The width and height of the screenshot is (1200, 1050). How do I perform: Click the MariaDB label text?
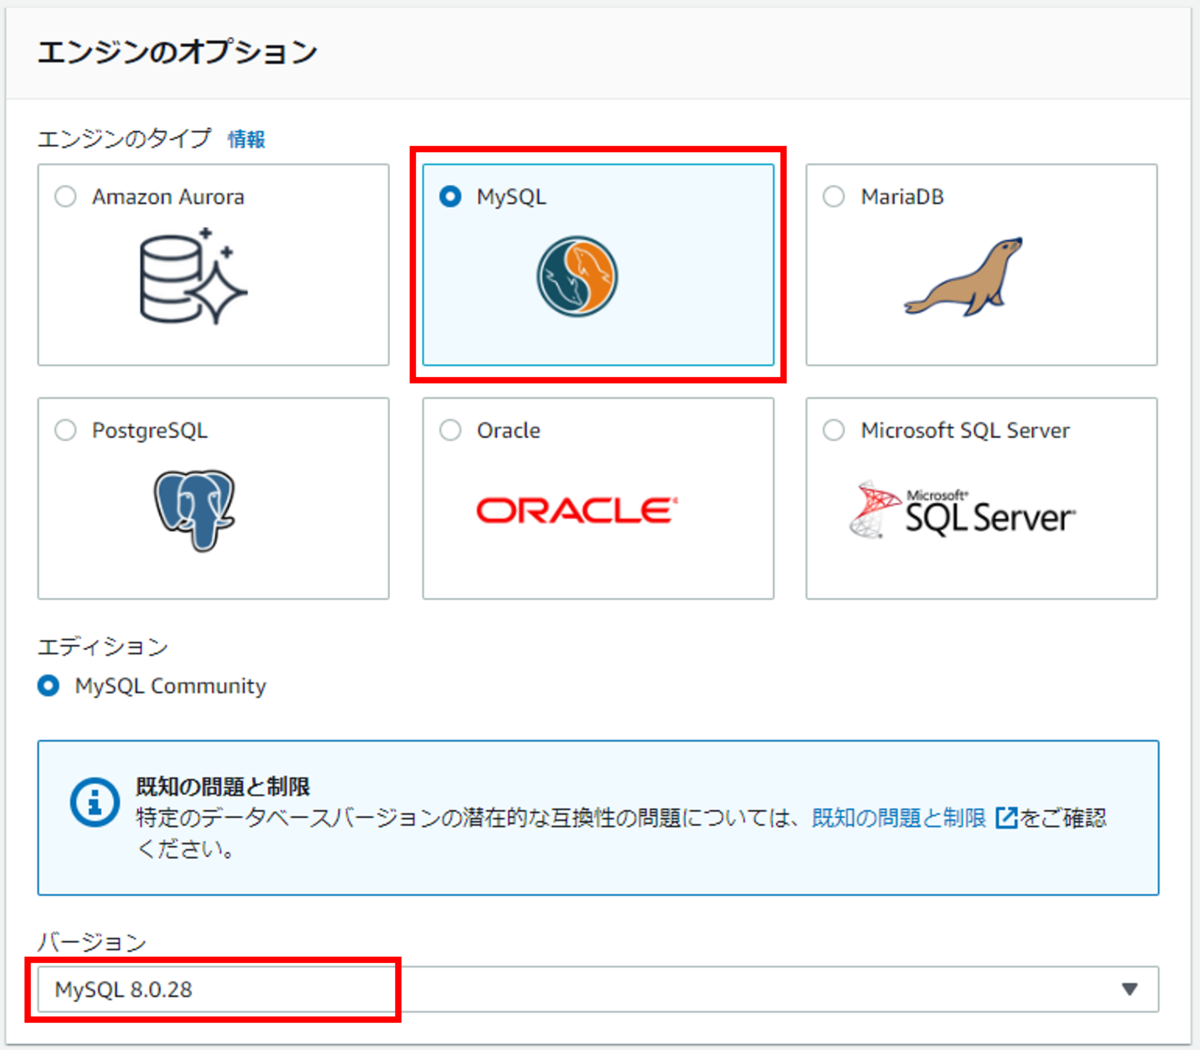pos(902,197)
